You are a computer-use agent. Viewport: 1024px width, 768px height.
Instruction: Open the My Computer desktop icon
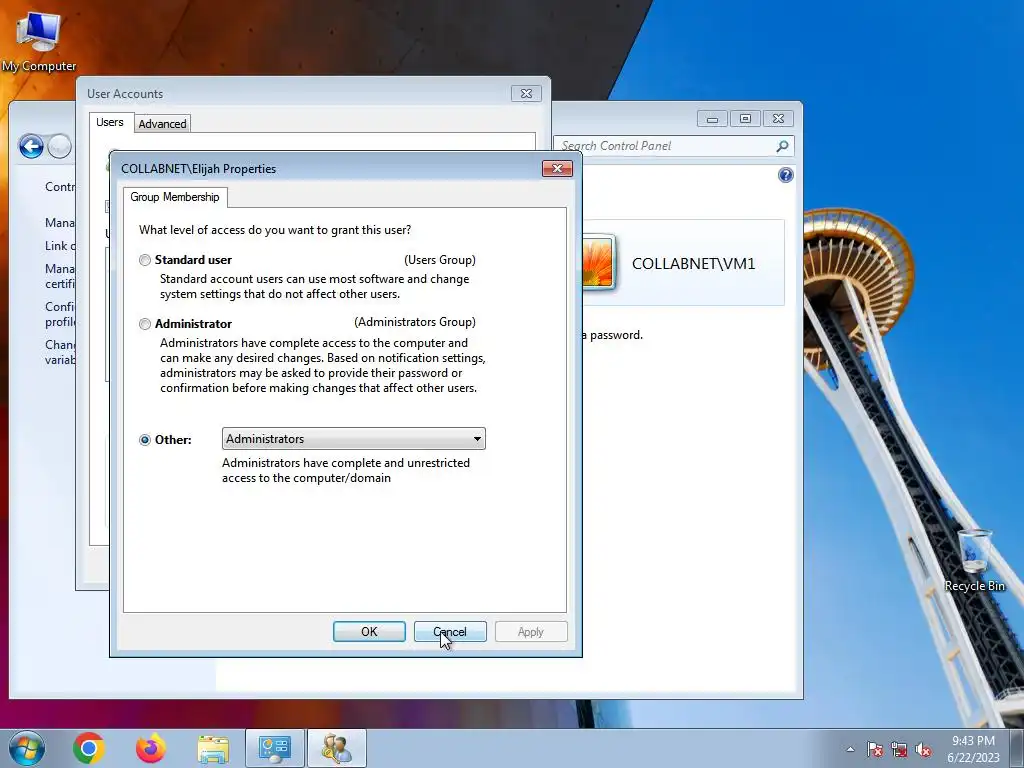coord(39,40)
